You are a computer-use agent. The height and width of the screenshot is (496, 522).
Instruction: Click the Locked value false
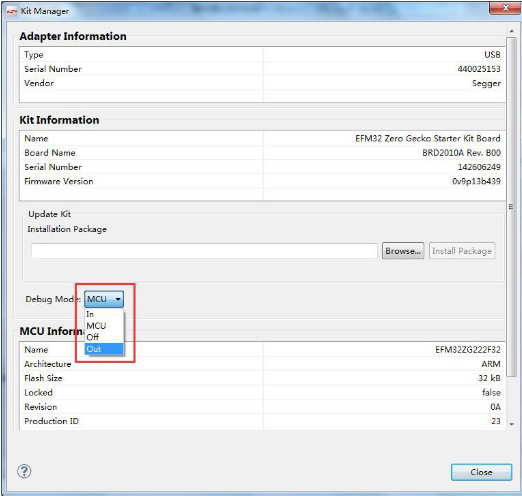(x=491, y=393)
